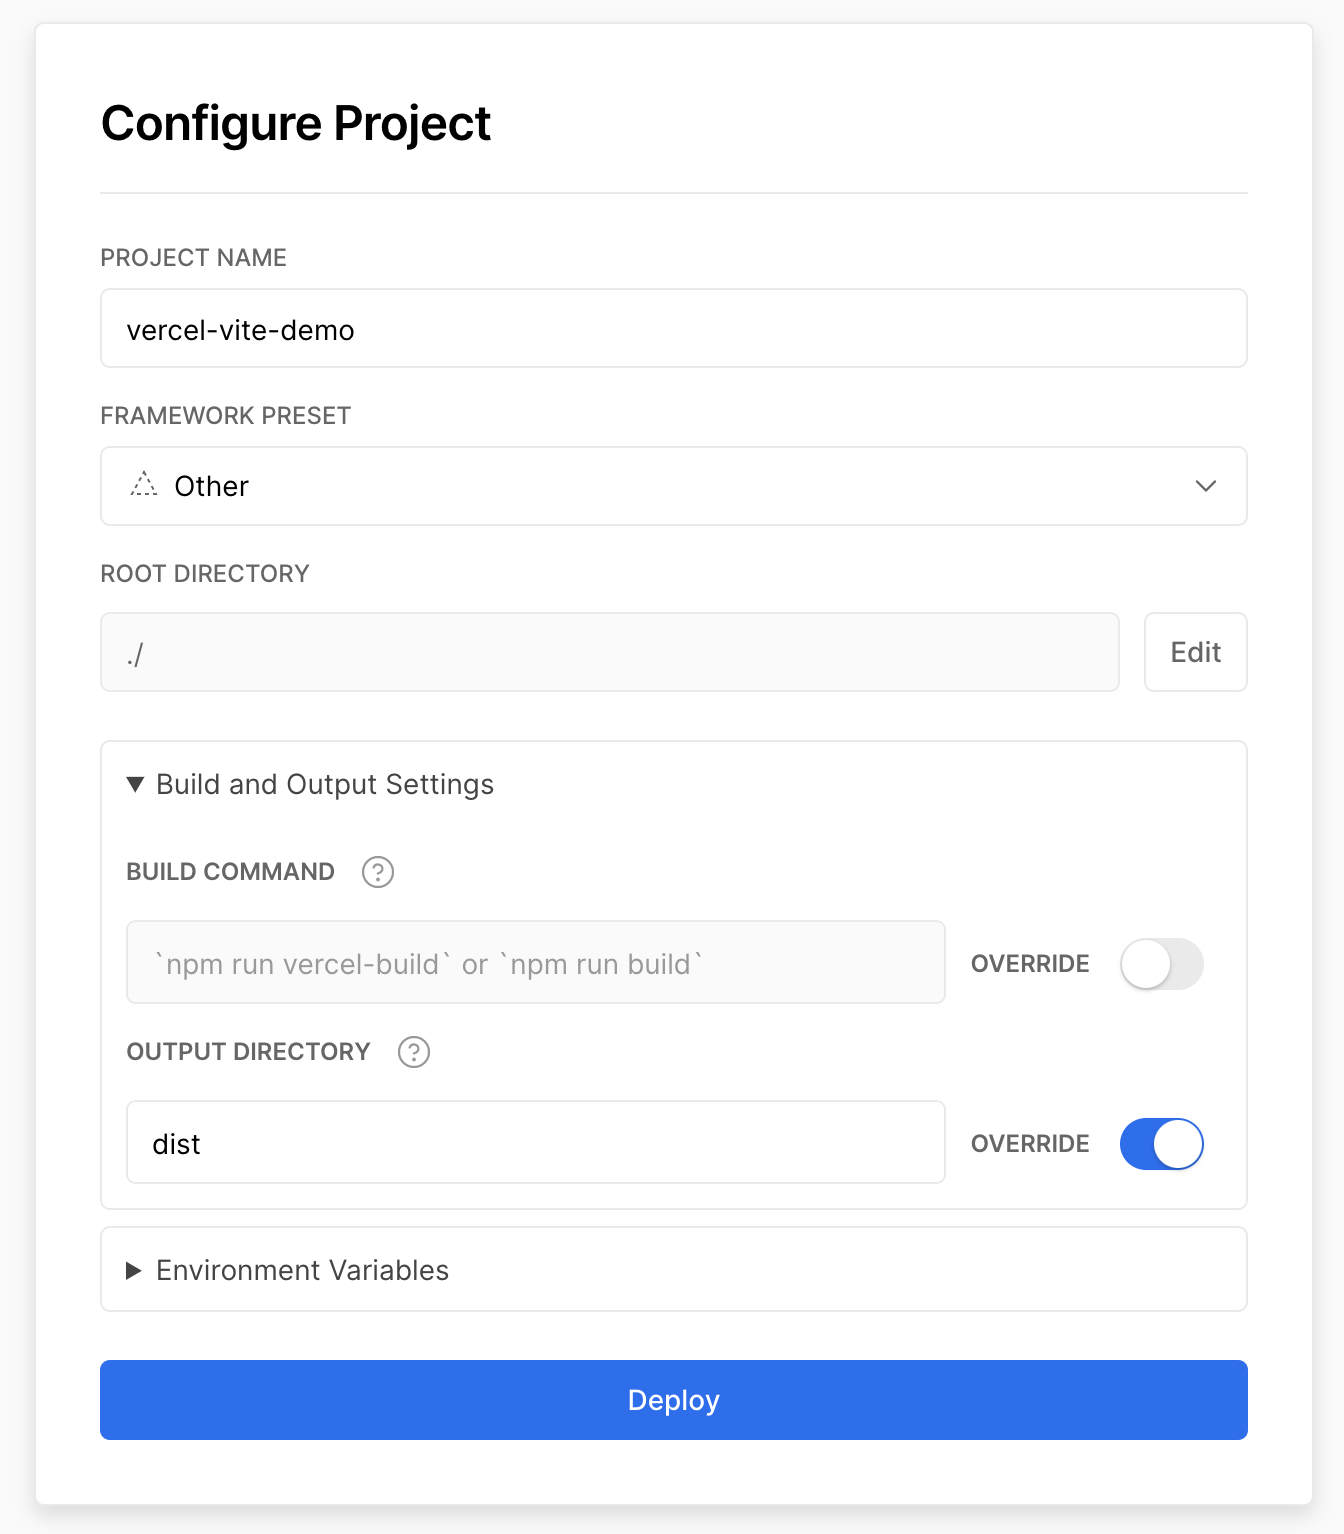Disable the Output Directory override switch
Viewport: 1344px width, 1534px height.
[1161, 1144]
